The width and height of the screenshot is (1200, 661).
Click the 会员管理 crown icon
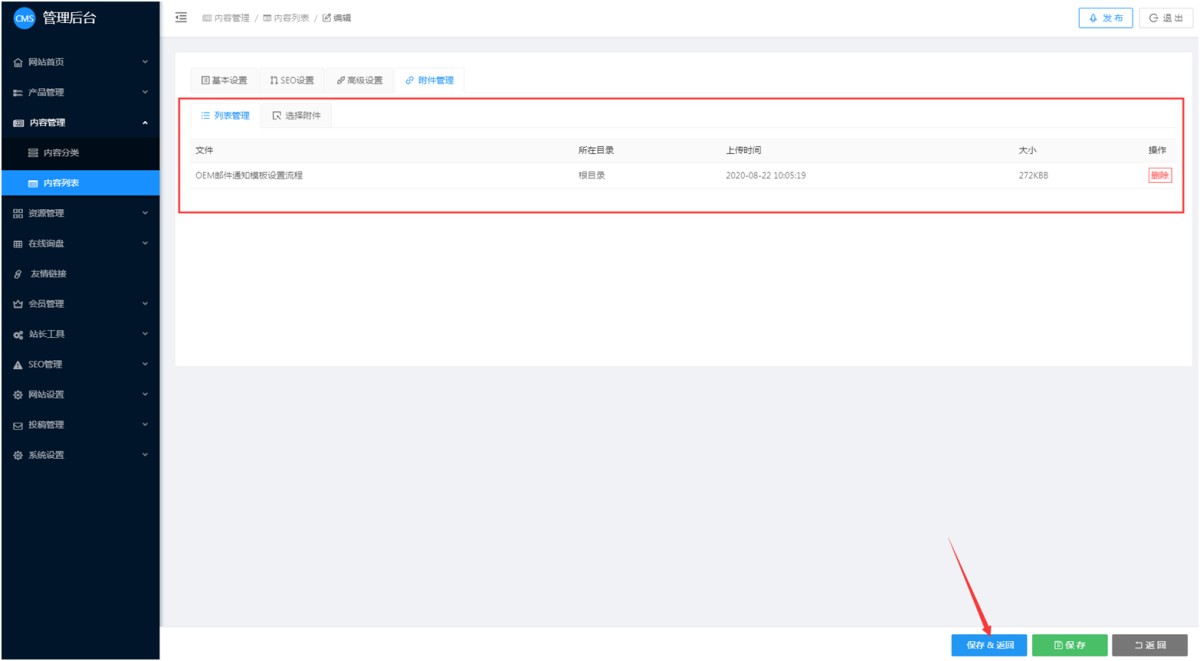tap(18, 304)
